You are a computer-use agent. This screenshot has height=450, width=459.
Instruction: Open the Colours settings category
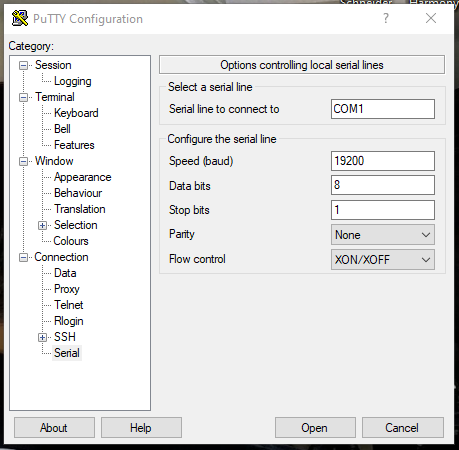tap(71, 241)
